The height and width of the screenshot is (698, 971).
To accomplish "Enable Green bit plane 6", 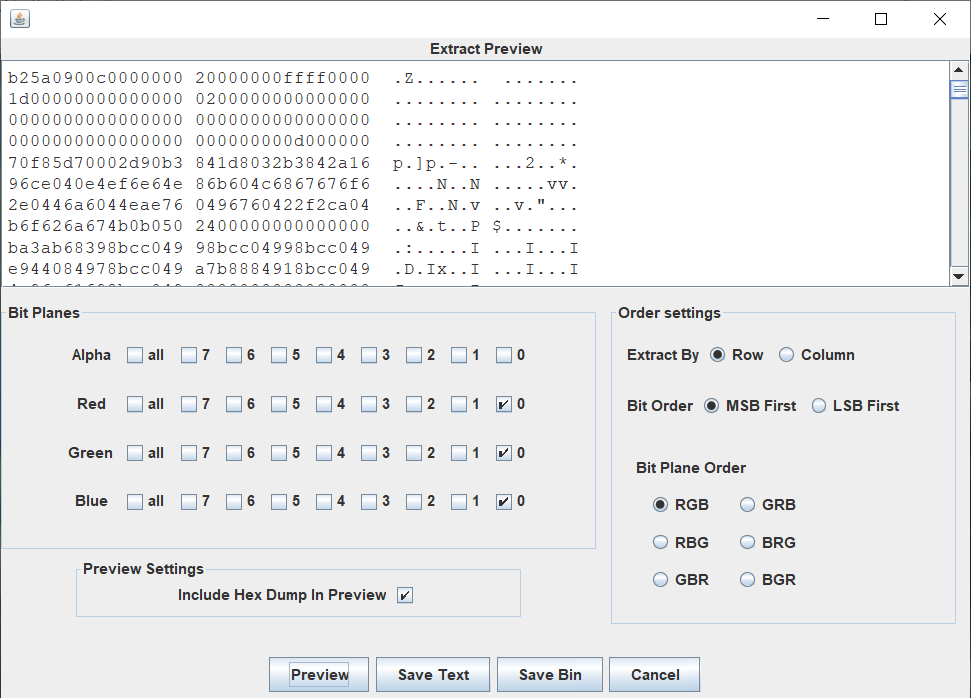I will [233, 453].
